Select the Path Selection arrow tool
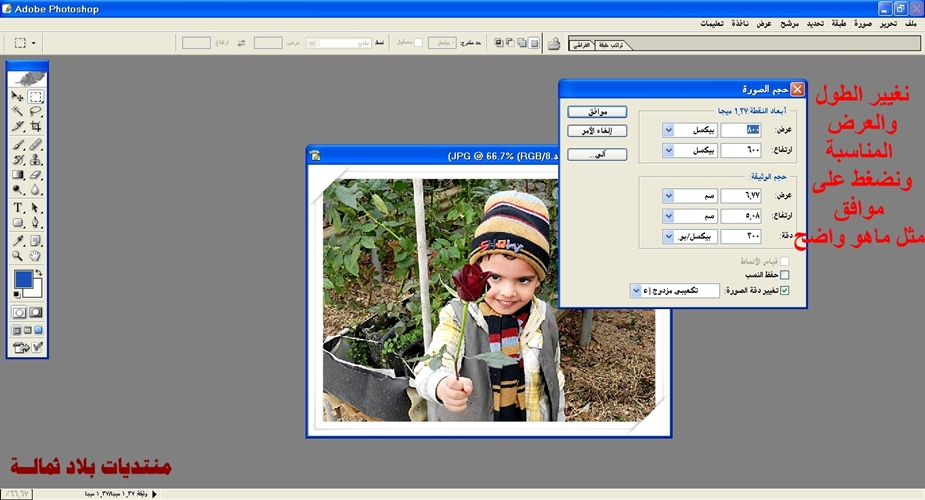The width and height of the screenshot is (925, 500). click(35, 208)
